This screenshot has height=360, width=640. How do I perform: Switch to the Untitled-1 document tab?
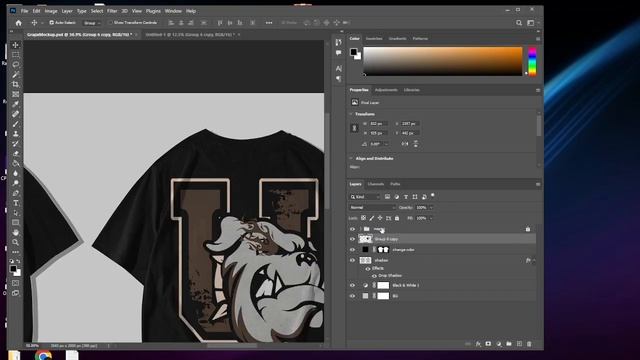coord(190,35)
